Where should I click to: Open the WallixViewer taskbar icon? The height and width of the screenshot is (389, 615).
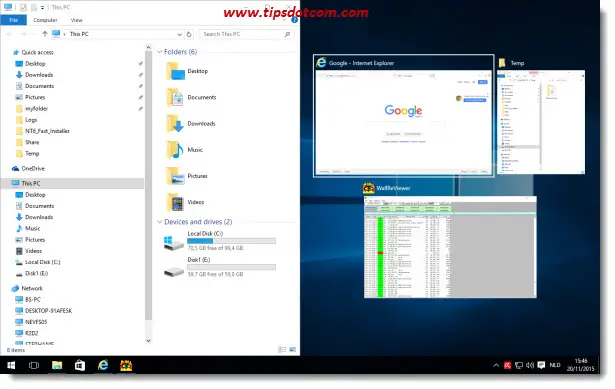[x=126, y=365]
